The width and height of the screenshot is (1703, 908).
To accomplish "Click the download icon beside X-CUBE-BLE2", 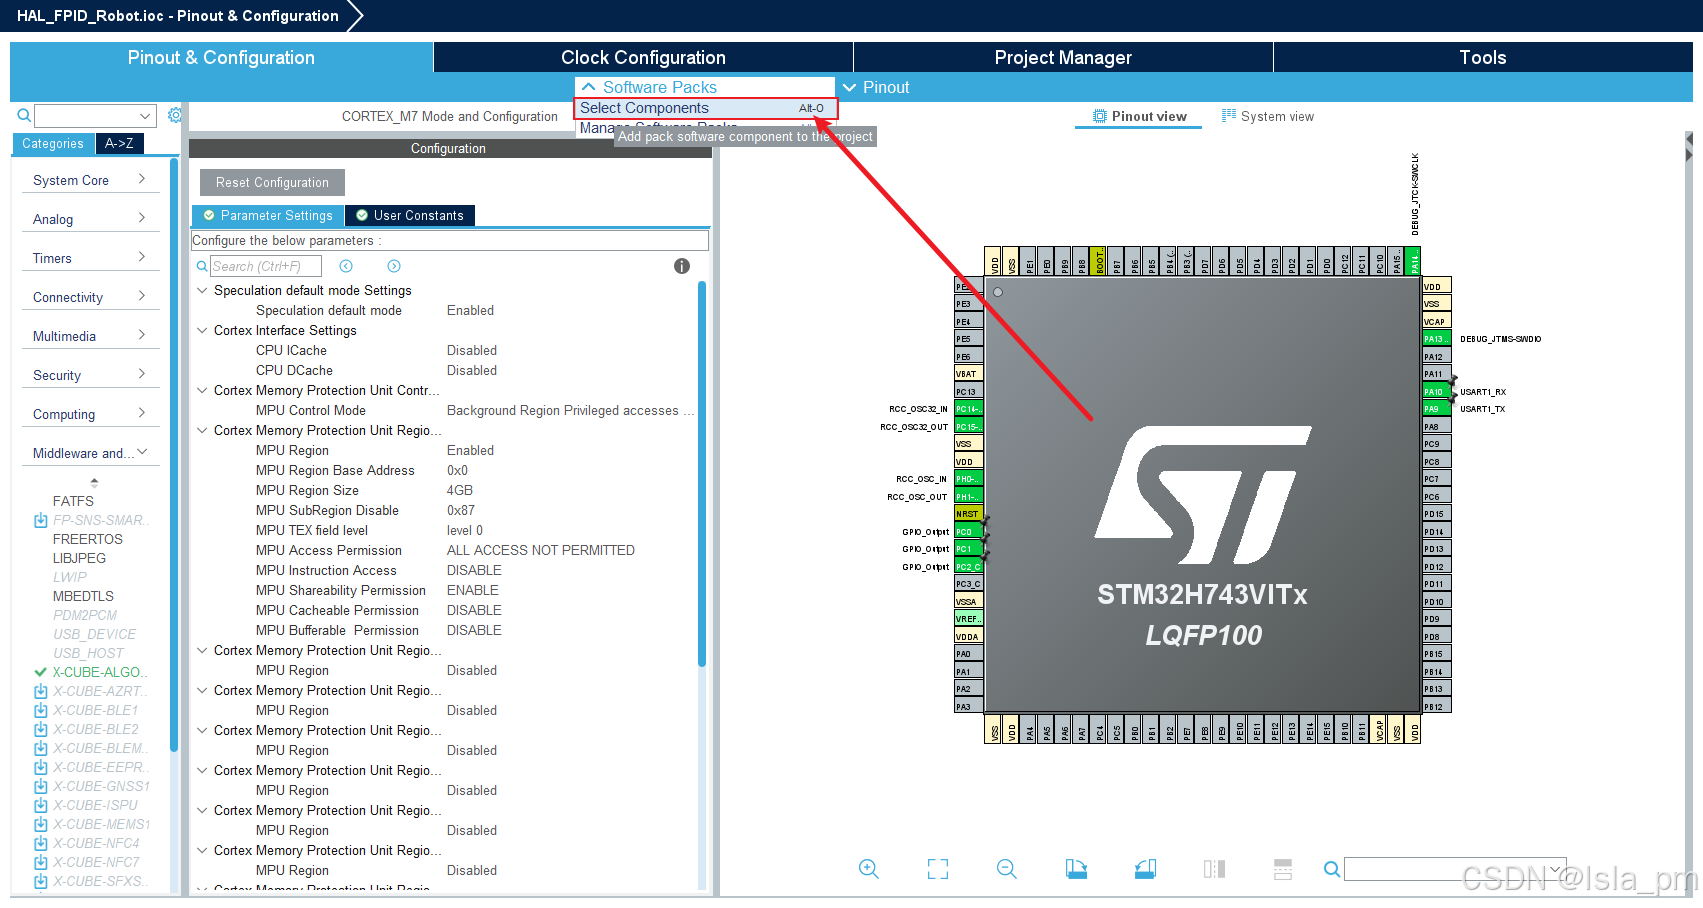I will pyautogui.click(x=41, y=729).
